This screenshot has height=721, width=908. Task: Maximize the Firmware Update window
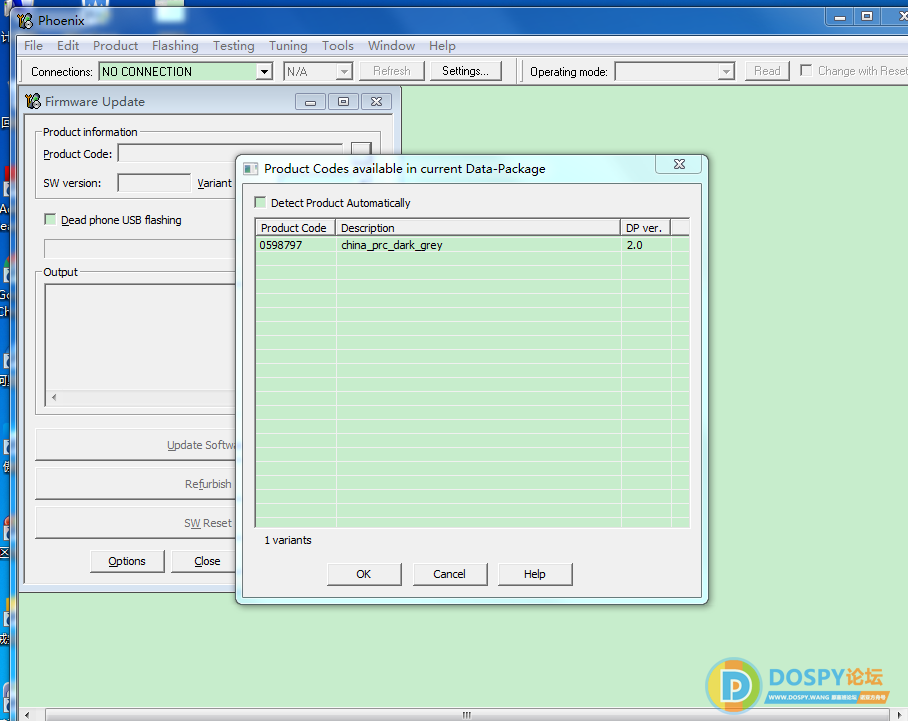[x=343, y=102]
